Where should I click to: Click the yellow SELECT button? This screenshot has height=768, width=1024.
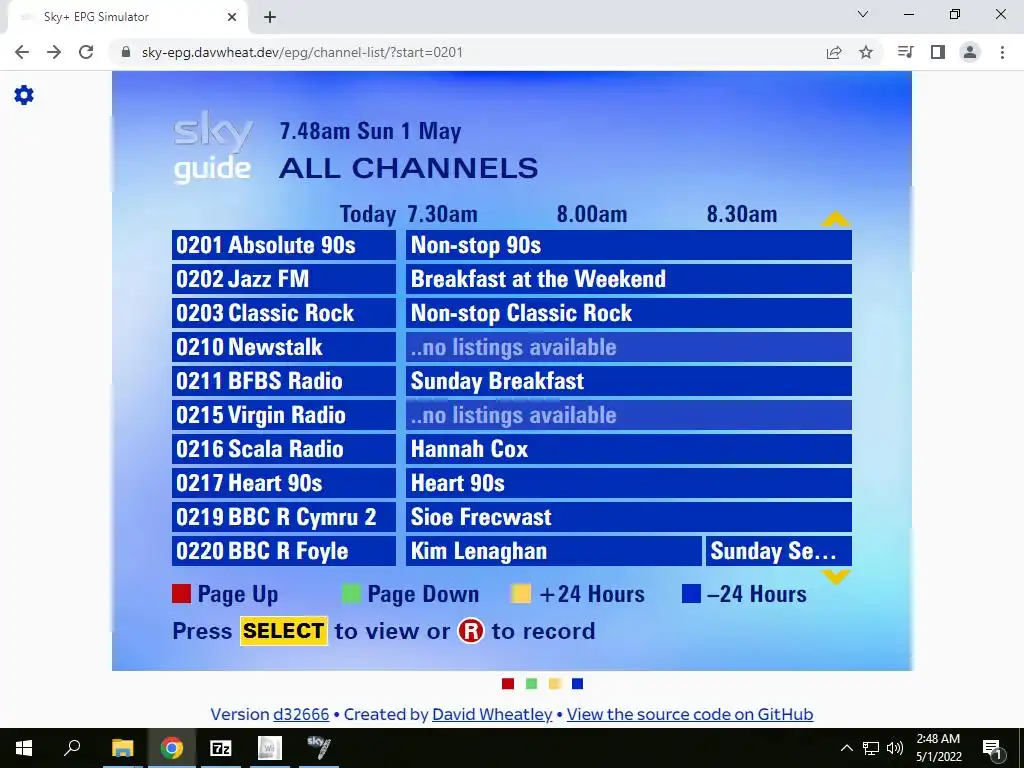(x=283, y=631)
